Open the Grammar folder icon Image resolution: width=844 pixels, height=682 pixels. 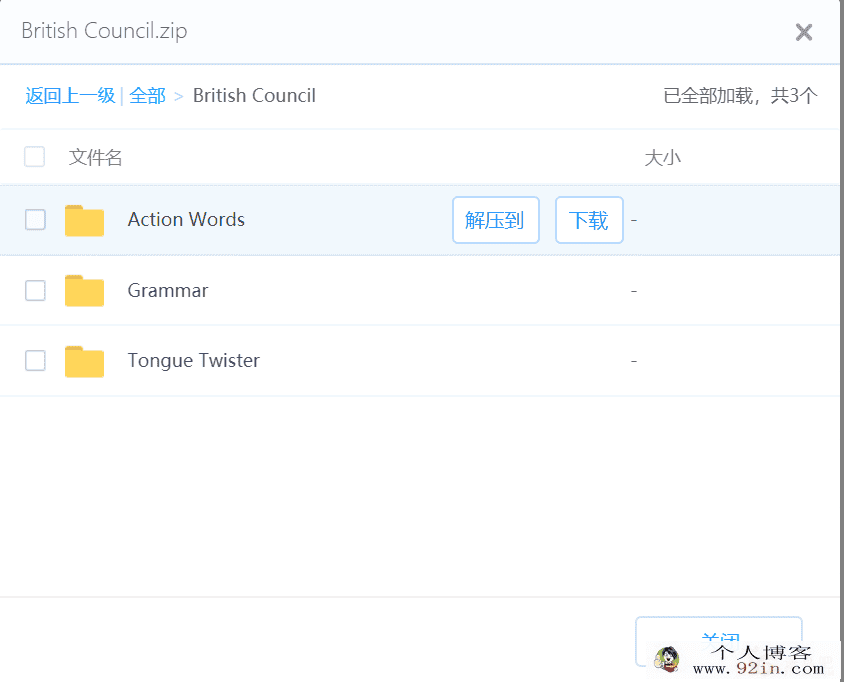(x=85, y=291)
